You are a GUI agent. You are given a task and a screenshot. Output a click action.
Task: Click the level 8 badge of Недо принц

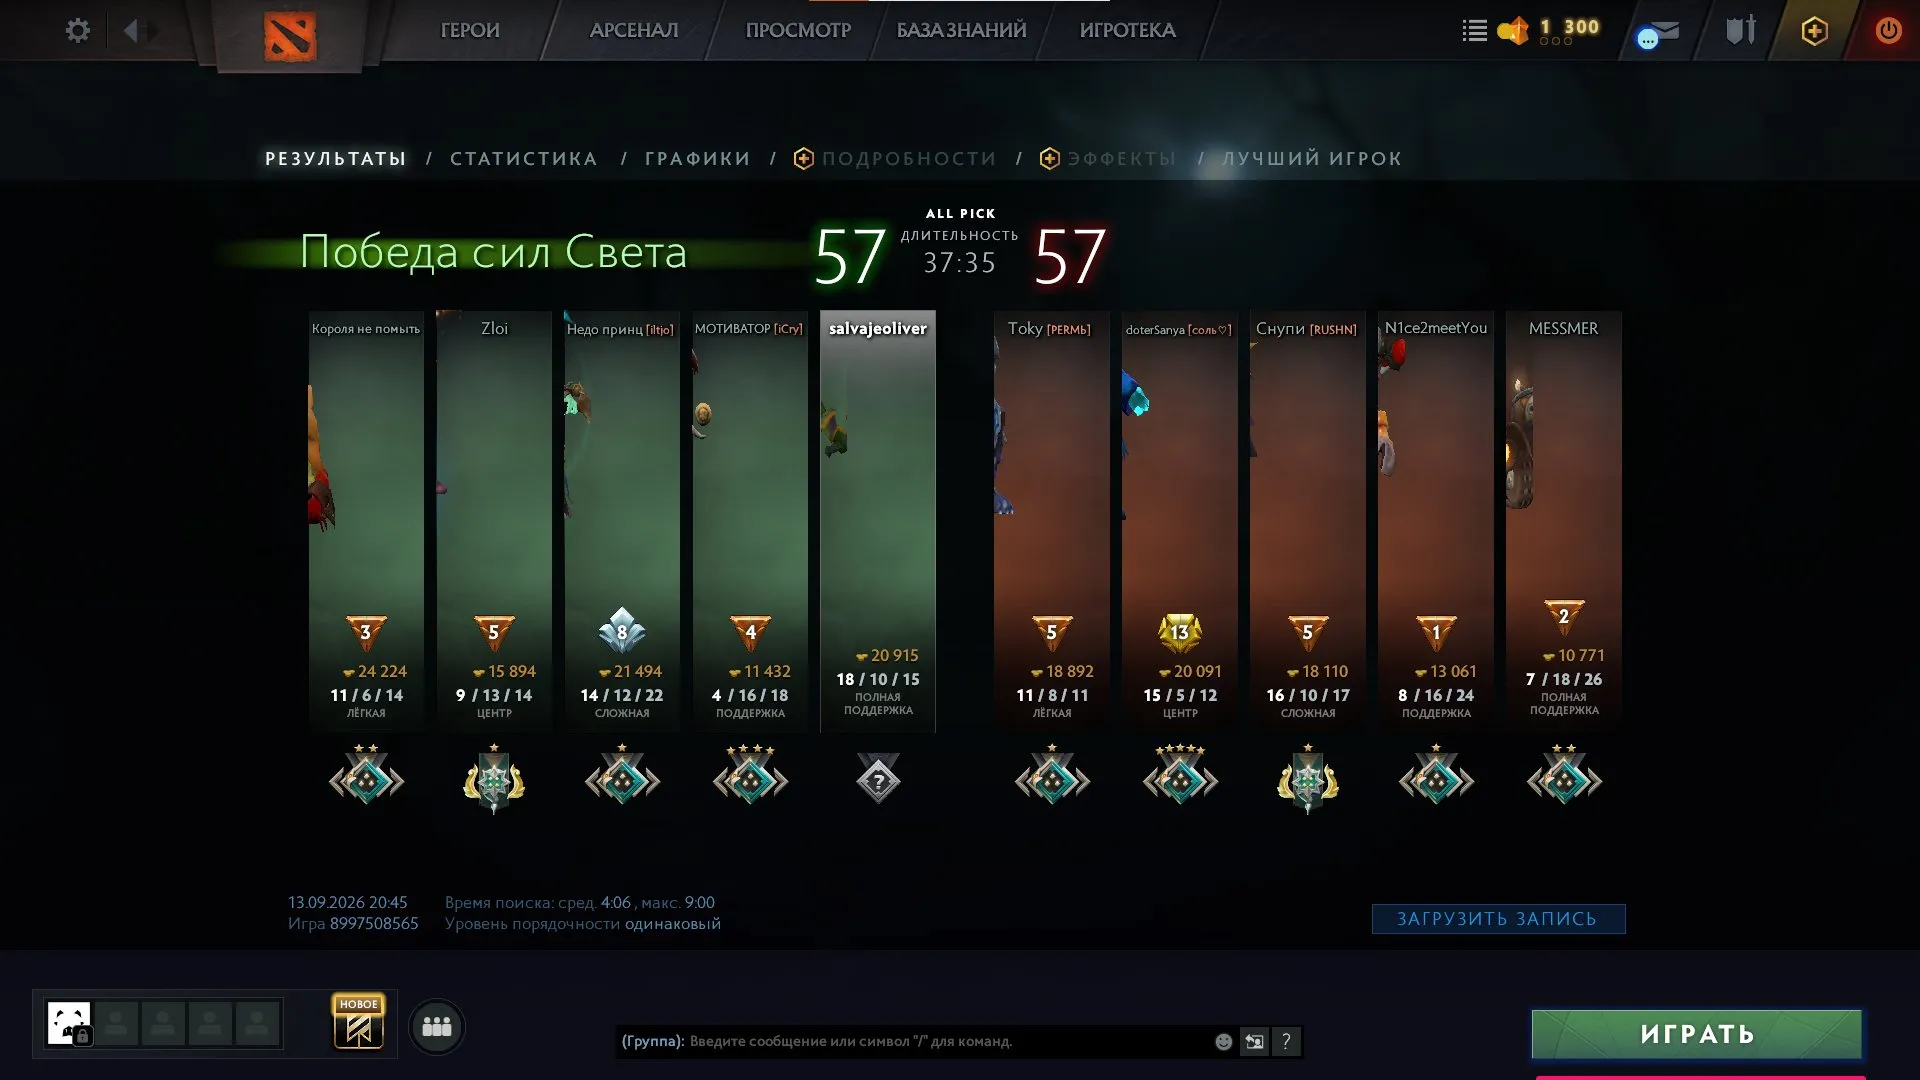pyautogui.click(x=622, y=631)
